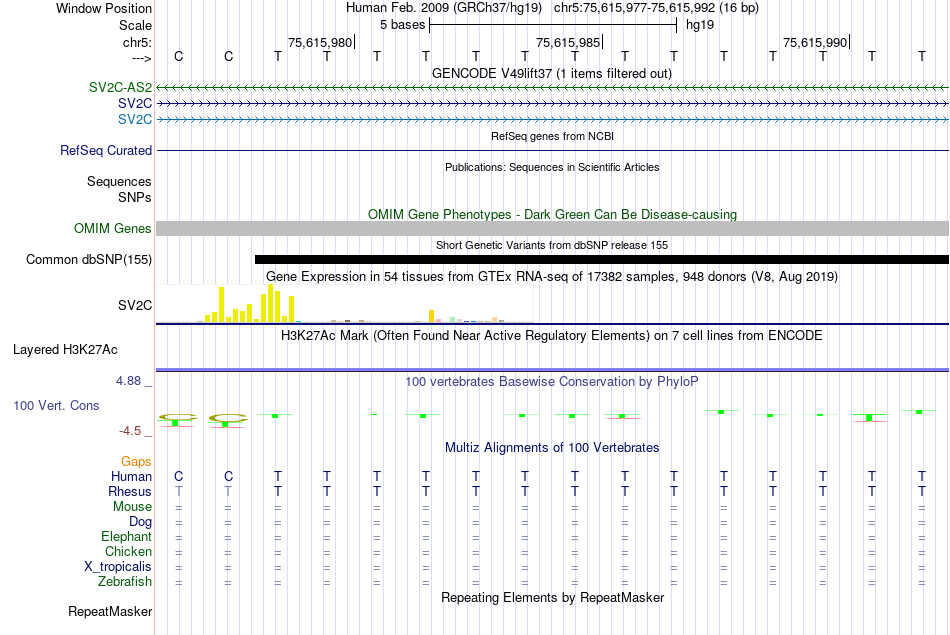Click the RepeatMasker track label
The image size is (950, 635).
point(110,611)
